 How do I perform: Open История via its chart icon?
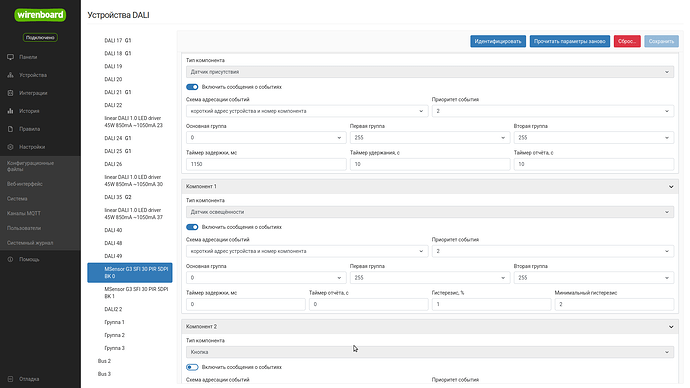pyautogui.click(x=11, y=111)
